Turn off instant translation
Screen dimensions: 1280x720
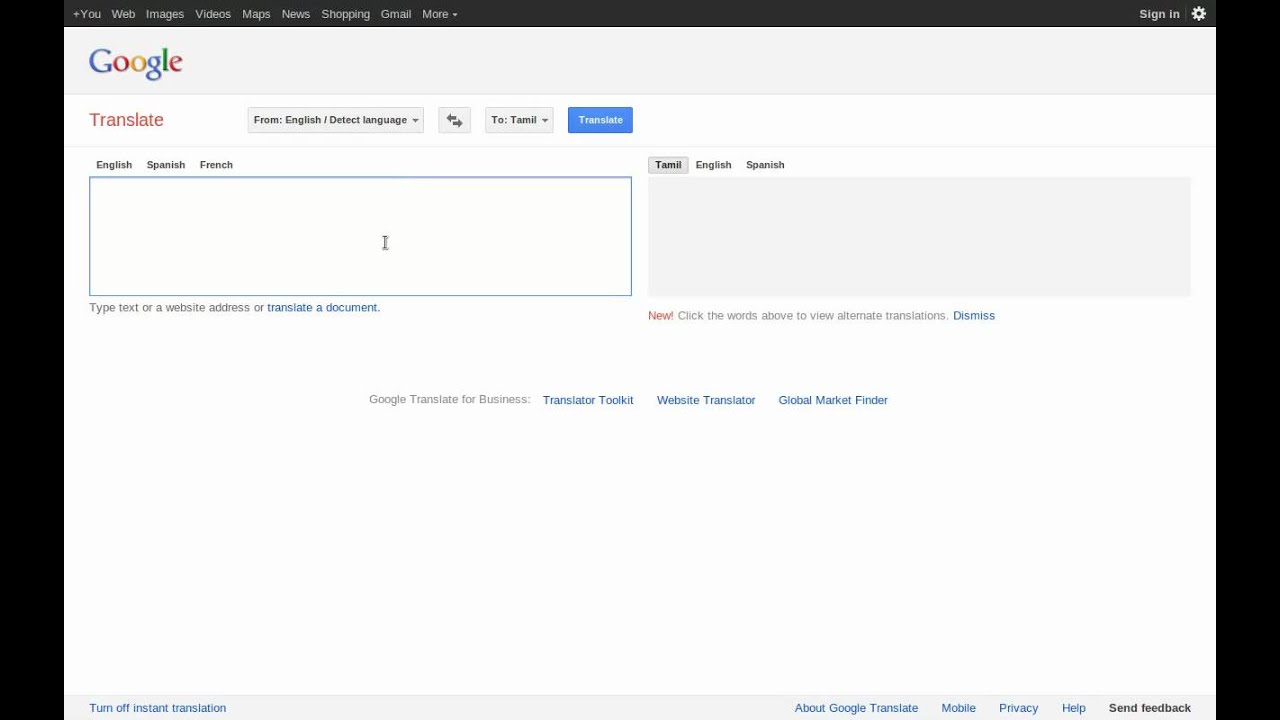coord(157,708)
